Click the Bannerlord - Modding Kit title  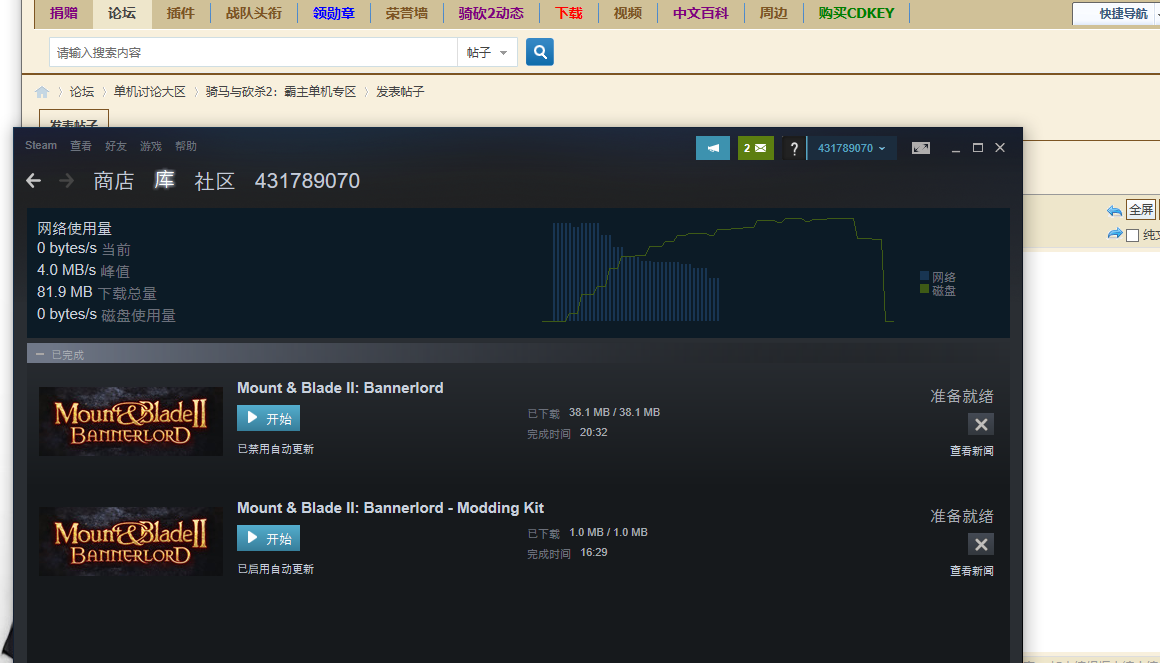tap(391, 508)
